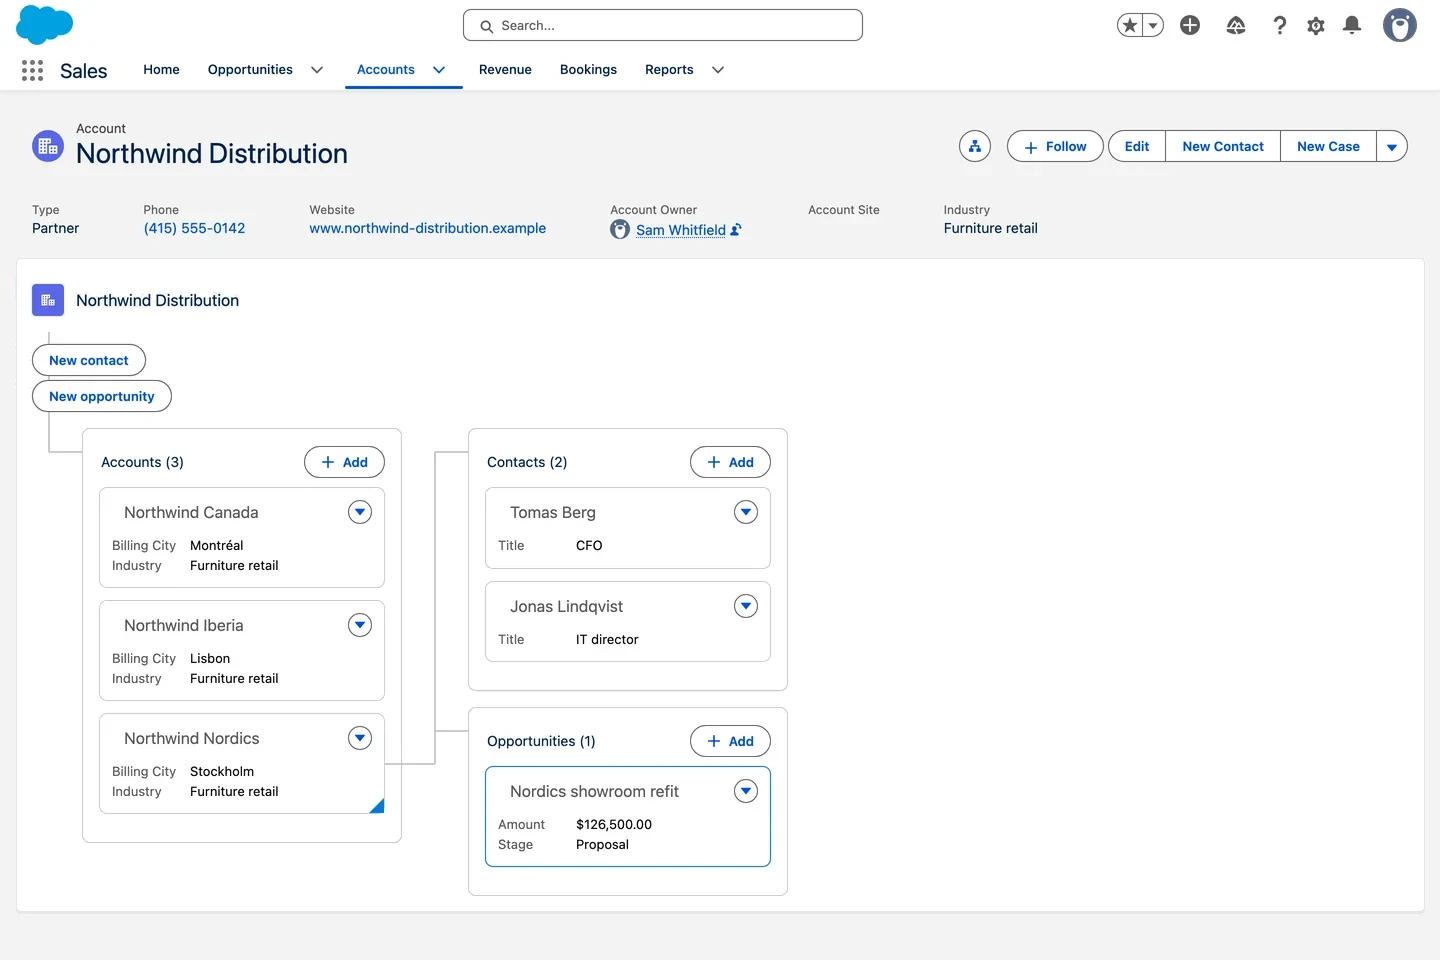1440x960 pixels.
Task: Open the user profile avatar
Action: tap(1400, 25)
